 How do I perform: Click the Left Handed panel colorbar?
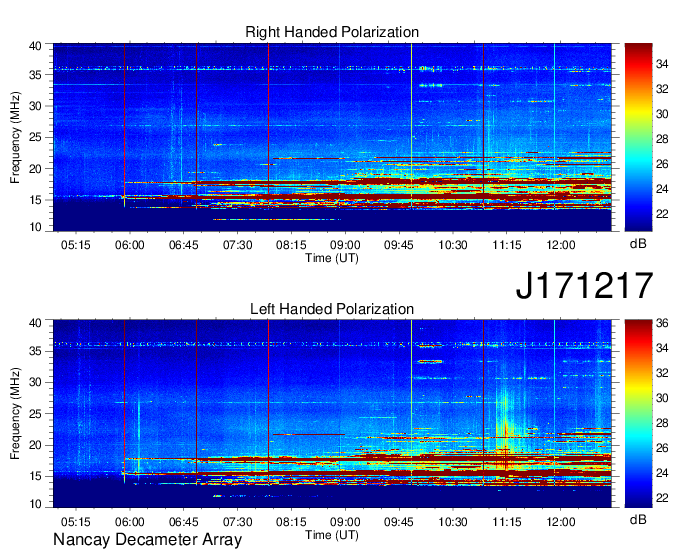[638, 414]
